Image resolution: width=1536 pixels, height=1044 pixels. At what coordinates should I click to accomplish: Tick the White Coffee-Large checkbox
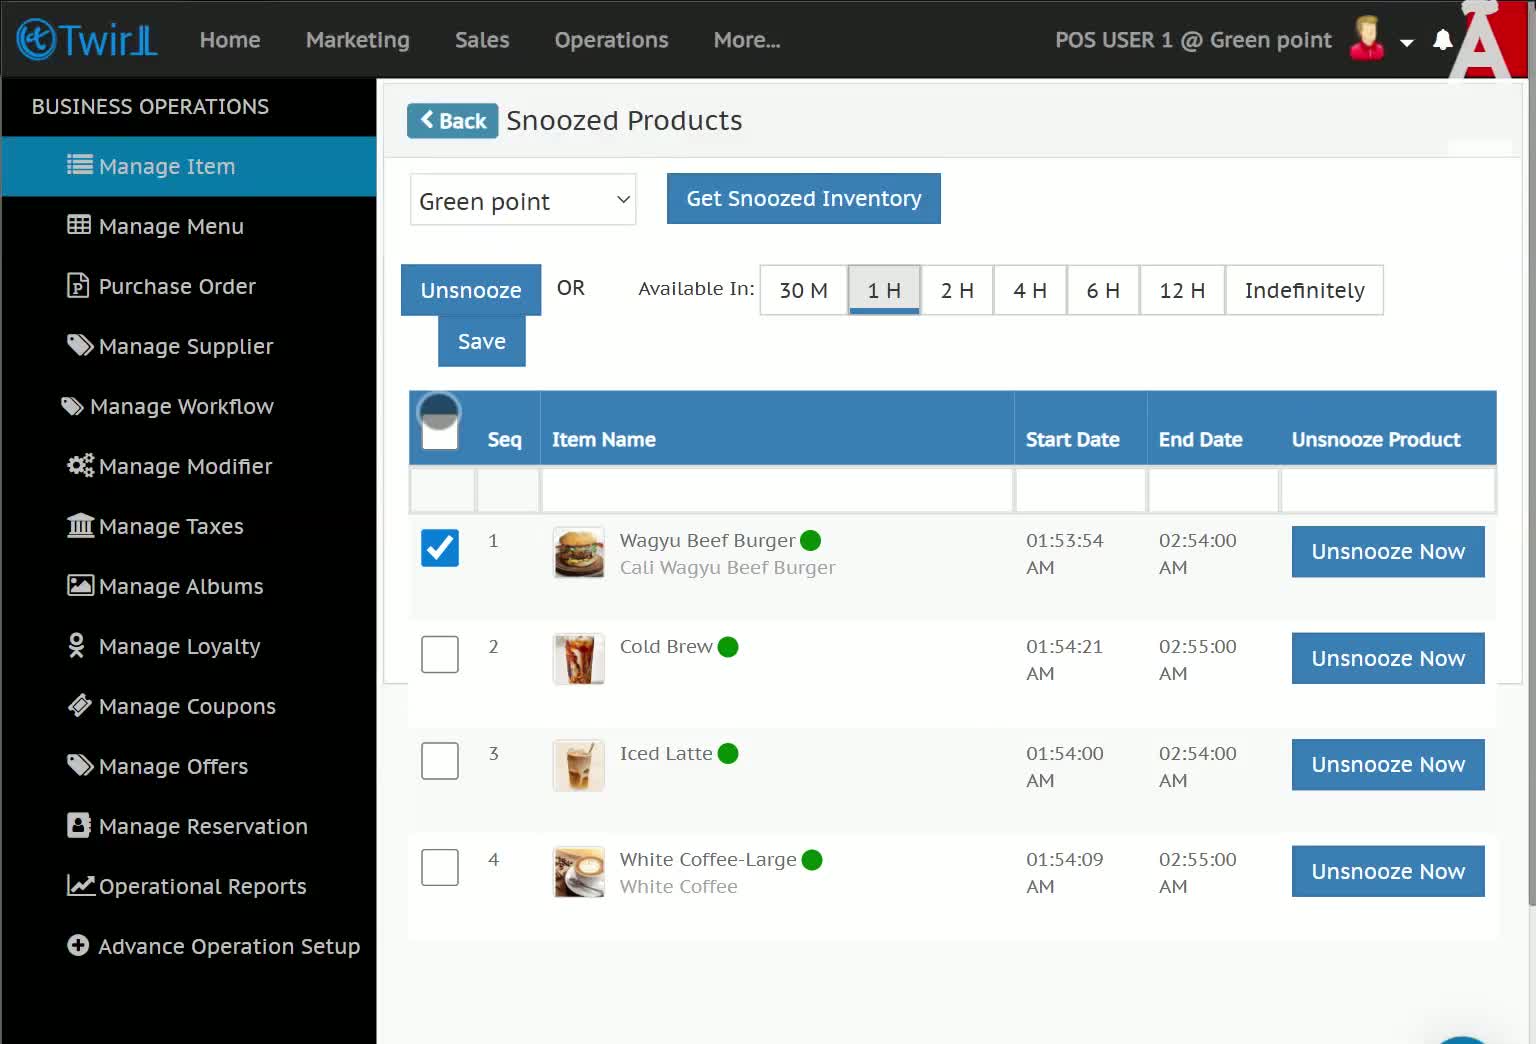[440, 867]
